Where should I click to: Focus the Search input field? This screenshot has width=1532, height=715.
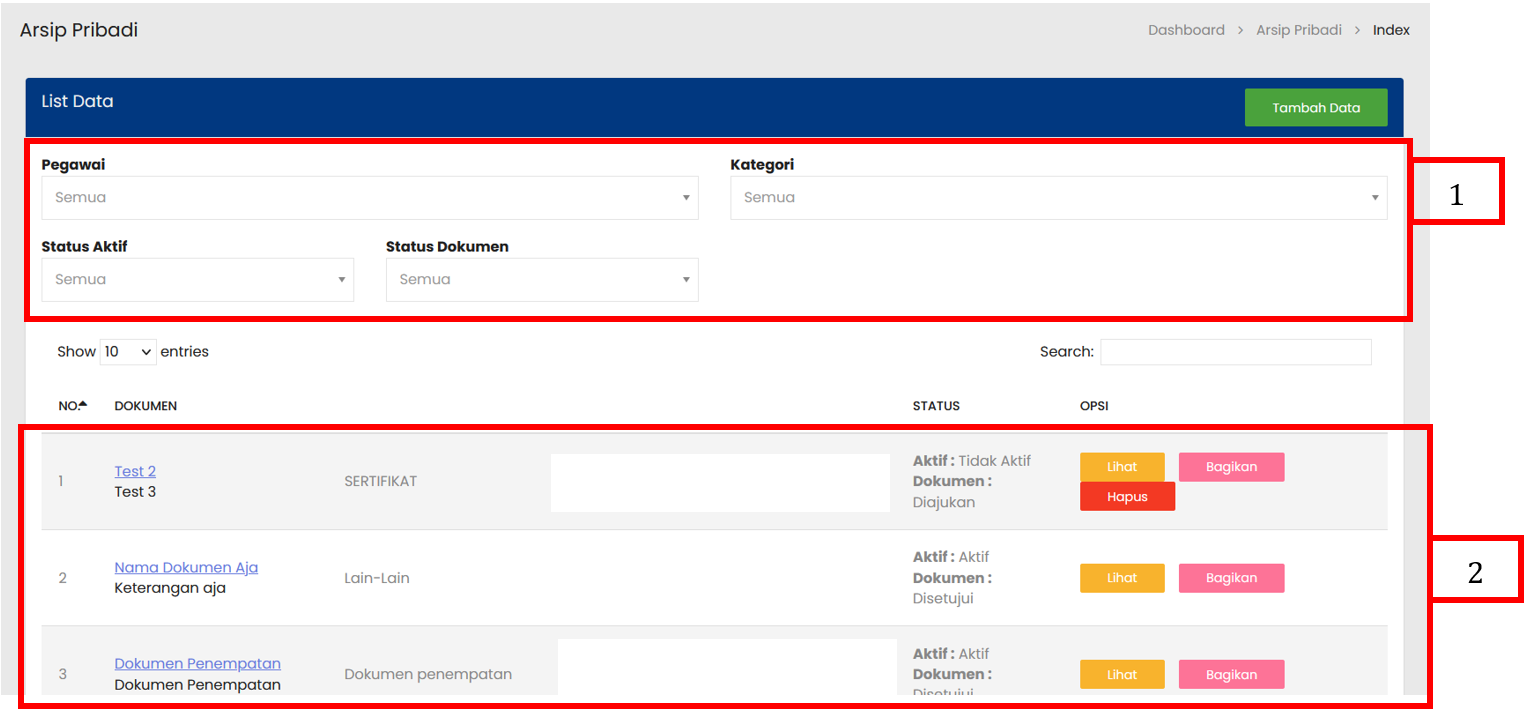pos(1235,352)
